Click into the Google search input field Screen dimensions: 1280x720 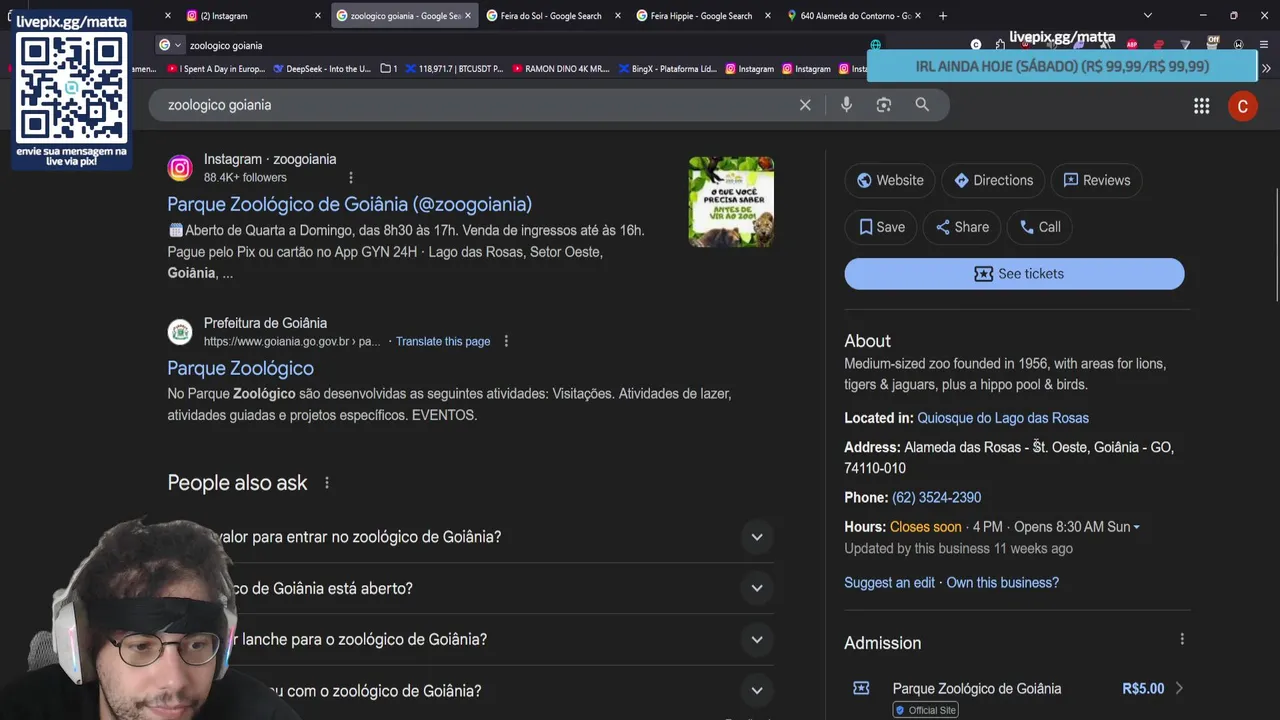[x=475, y=105]
